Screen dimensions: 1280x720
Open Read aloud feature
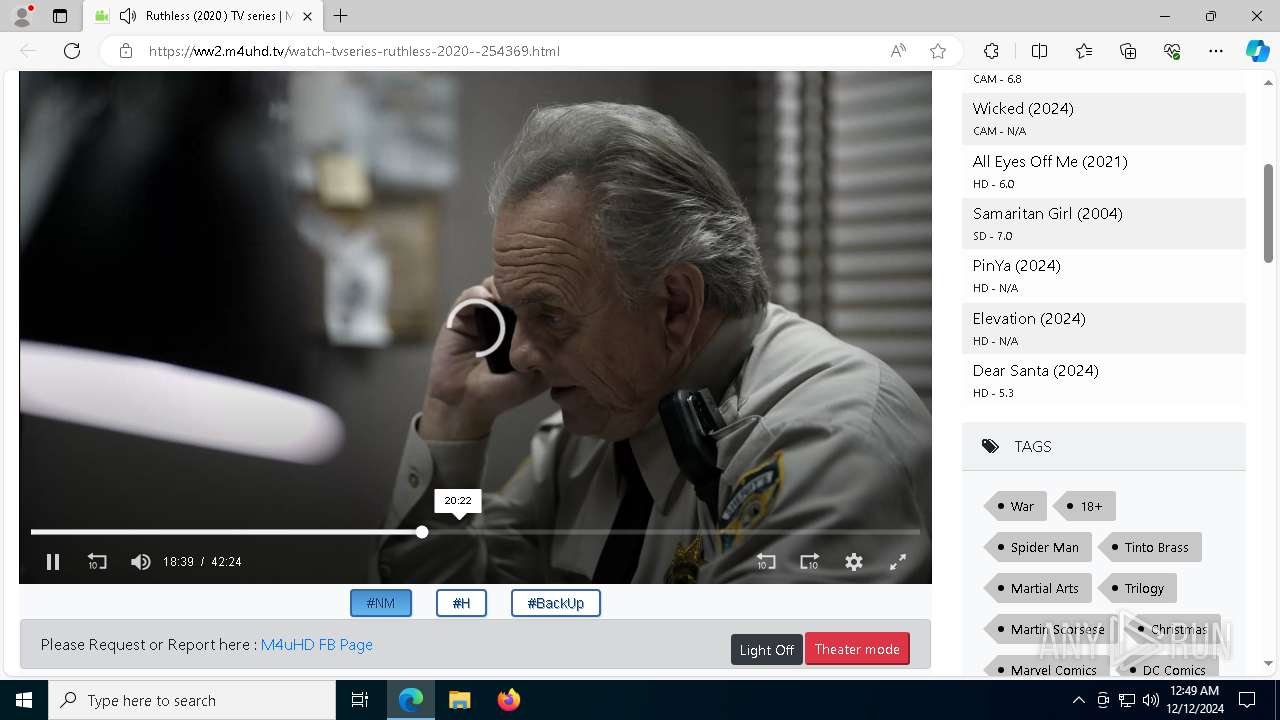click(898, 51)
